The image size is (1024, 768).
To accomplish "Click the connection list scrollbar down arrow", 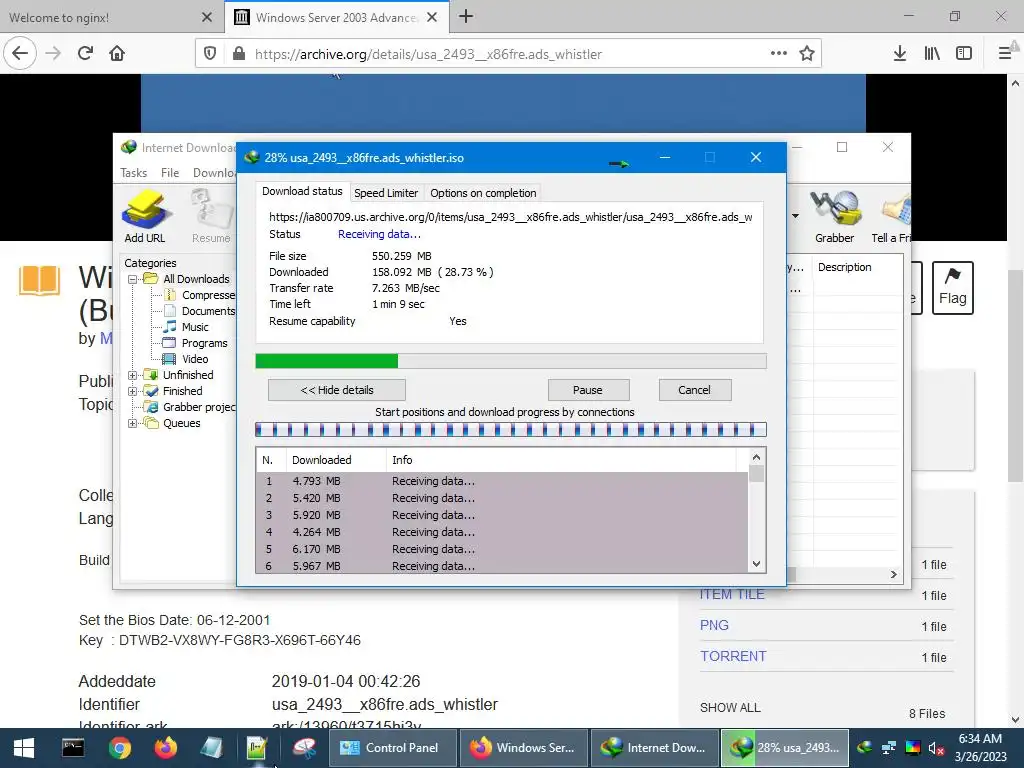I will [756, 564].
